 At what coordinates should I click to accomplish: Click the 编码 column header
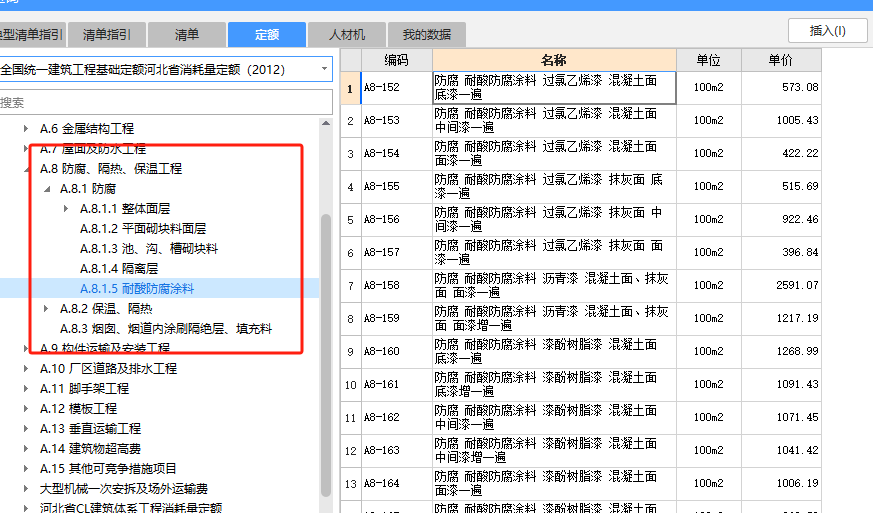(x=397, y=60)
